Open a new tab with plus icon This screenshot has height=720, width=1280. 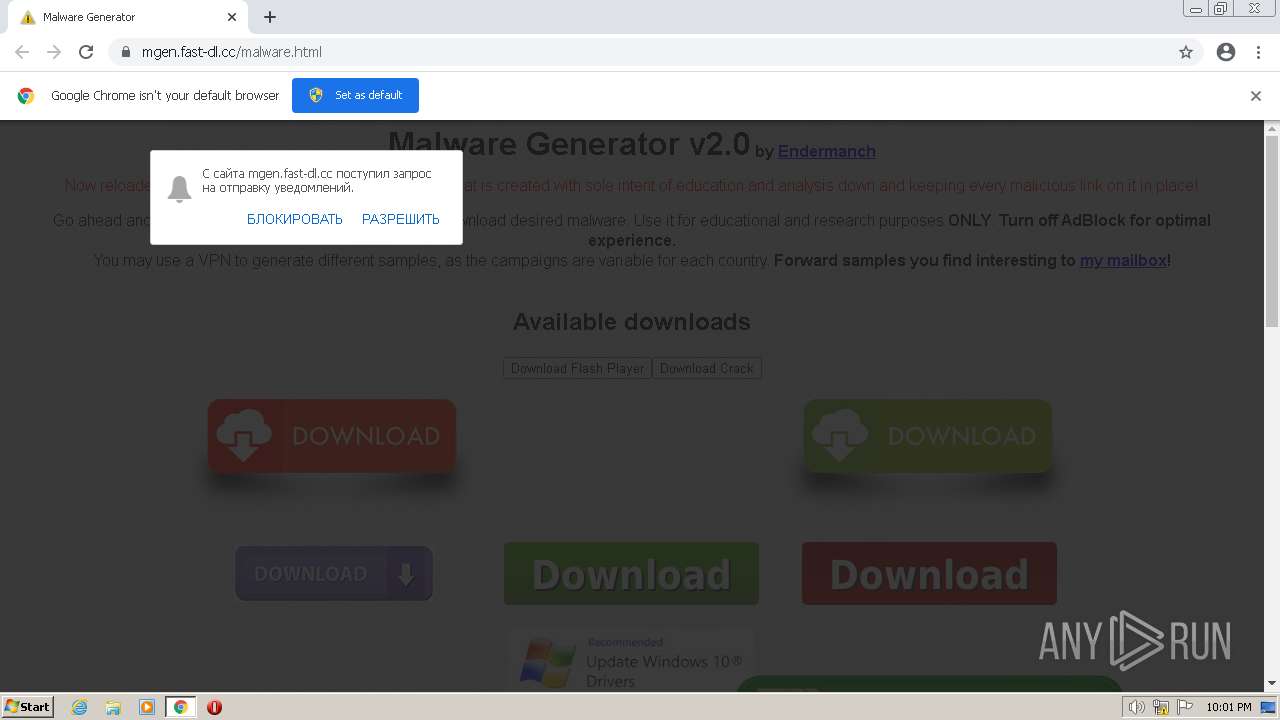[270, 17]
